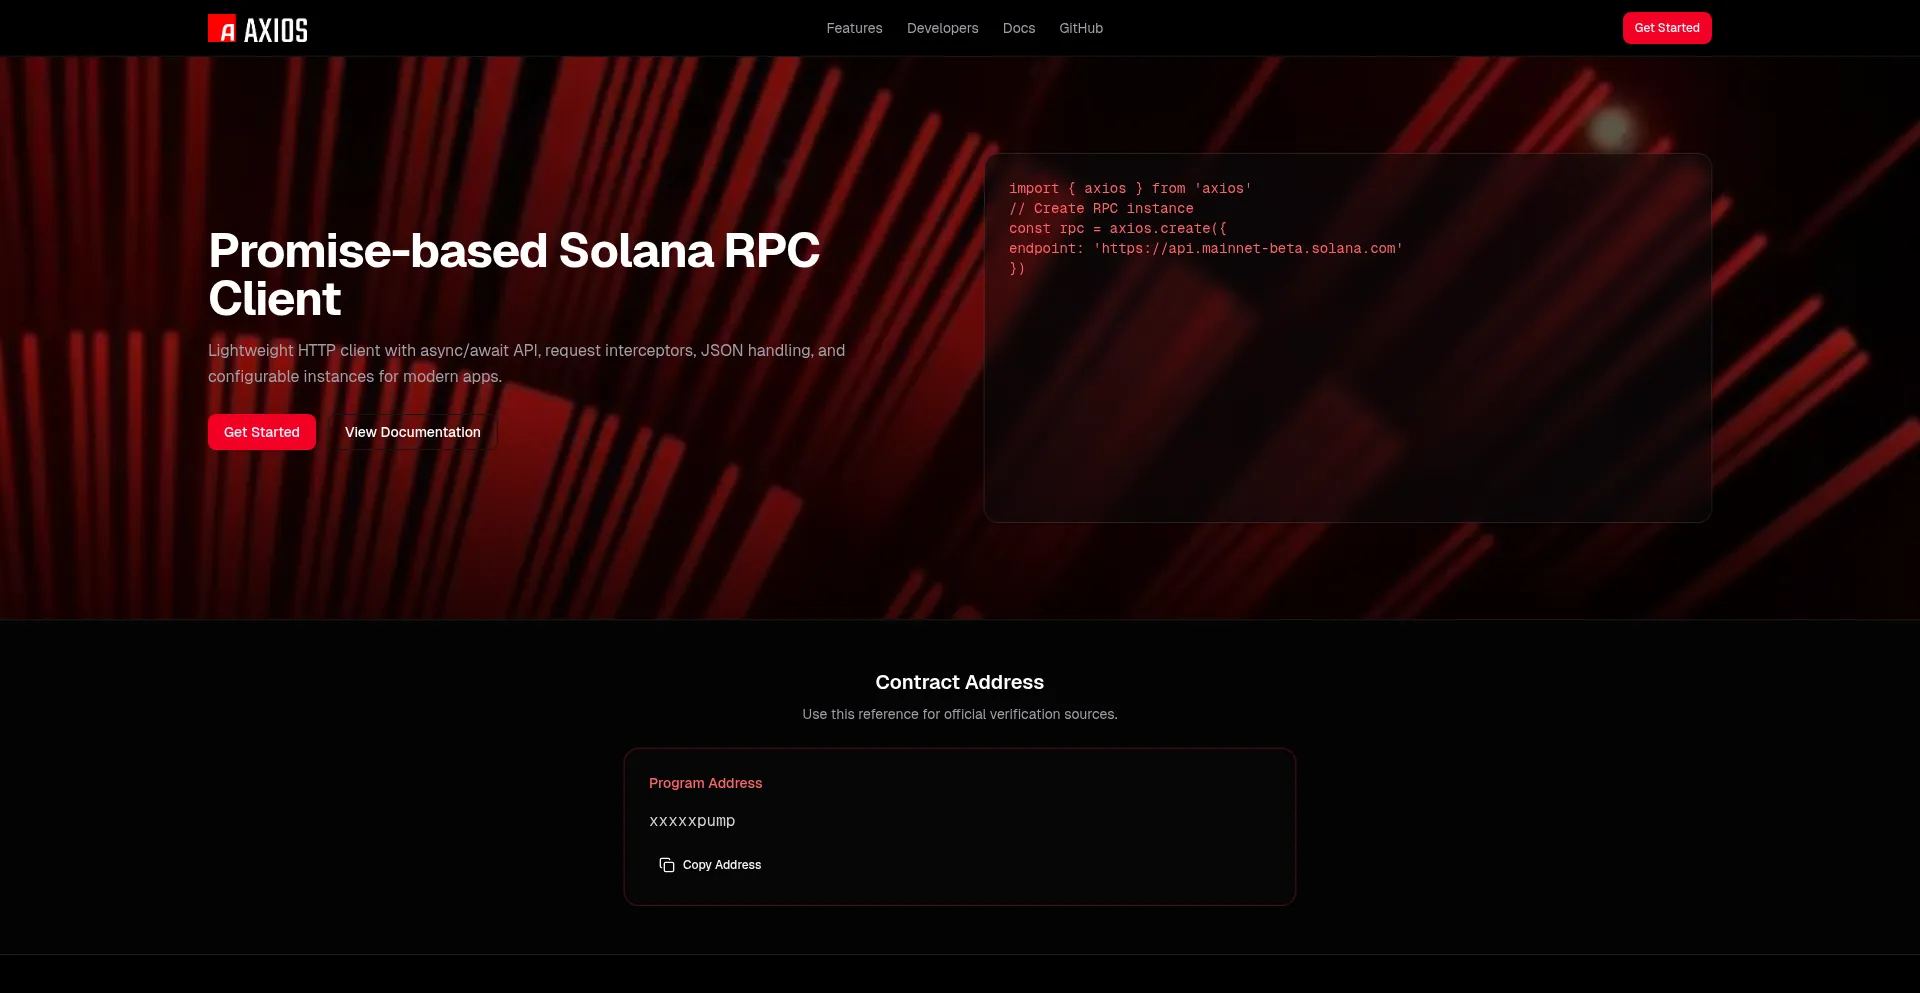Click the official verification sources subtitle
Viewport: 1920px width, 993px height.
click(959, 714)
